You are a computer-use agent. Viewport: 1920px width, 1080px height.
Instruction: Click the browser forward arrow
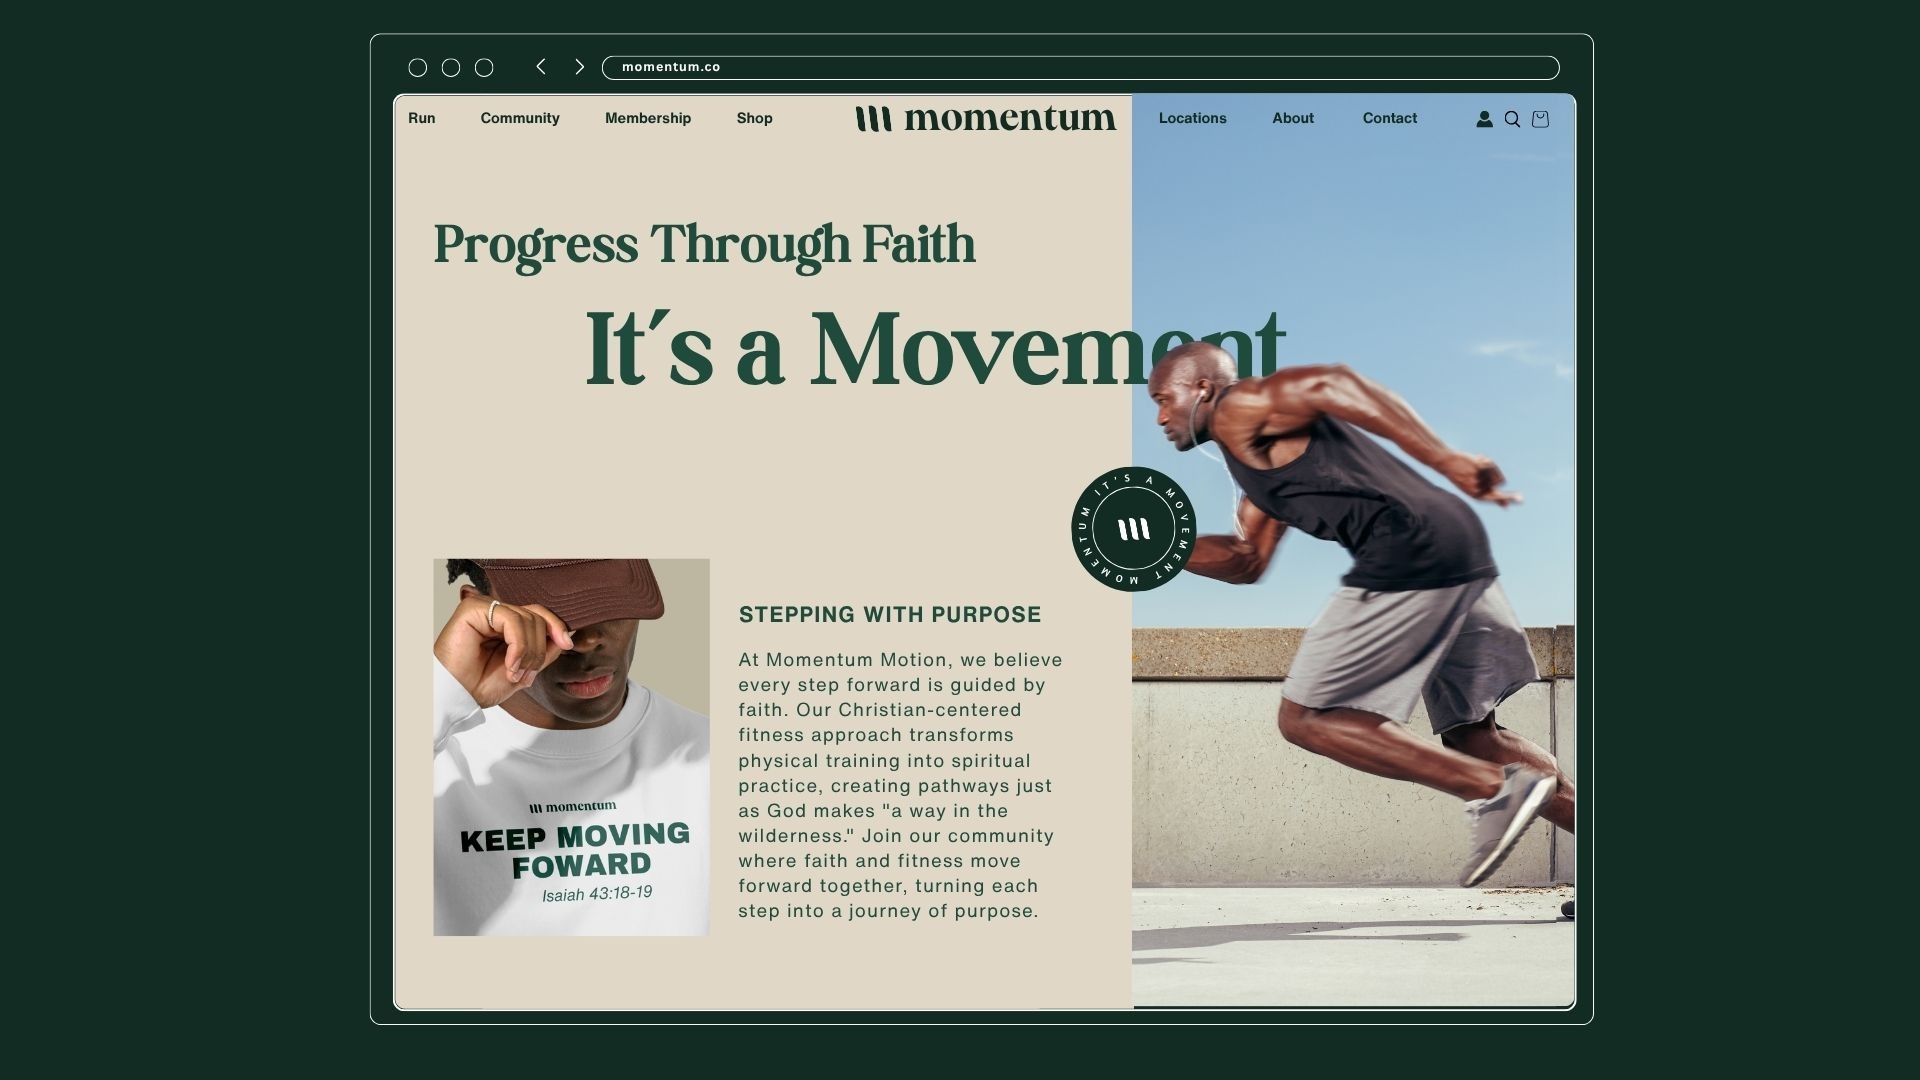pos(579,67)
